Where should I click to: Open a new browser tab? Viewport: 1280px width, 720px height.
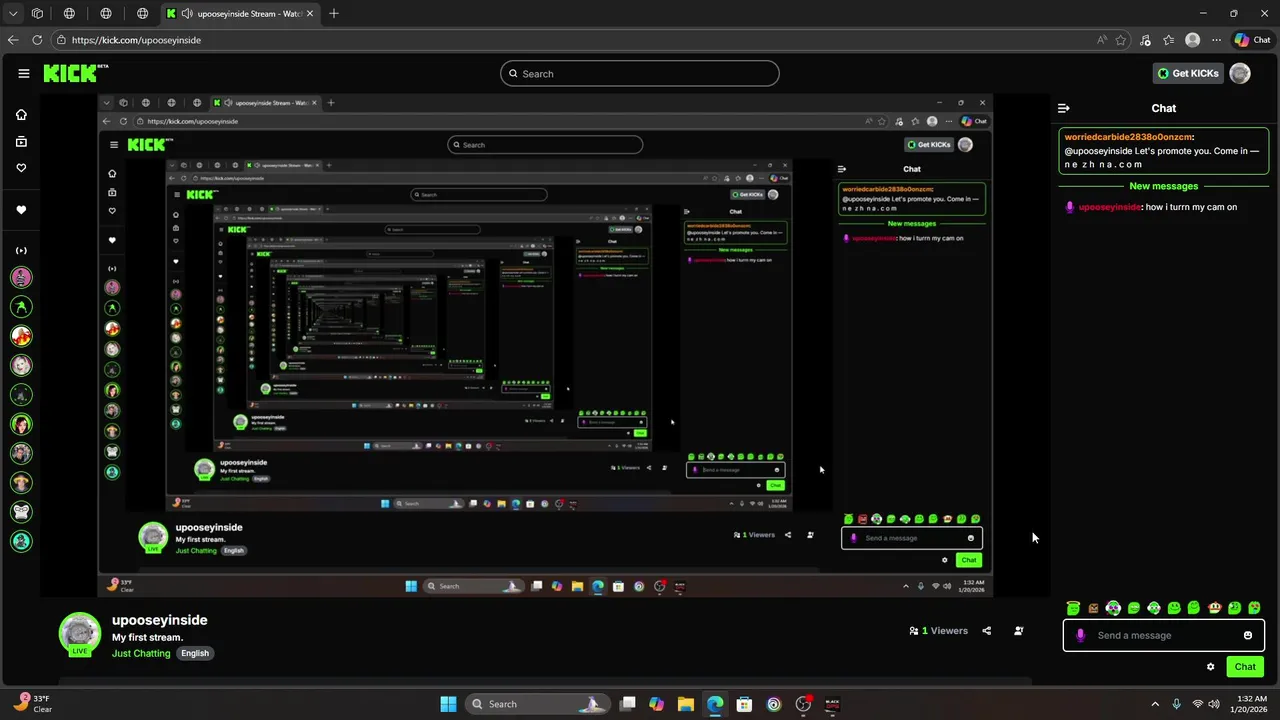(x=334, y=14)
